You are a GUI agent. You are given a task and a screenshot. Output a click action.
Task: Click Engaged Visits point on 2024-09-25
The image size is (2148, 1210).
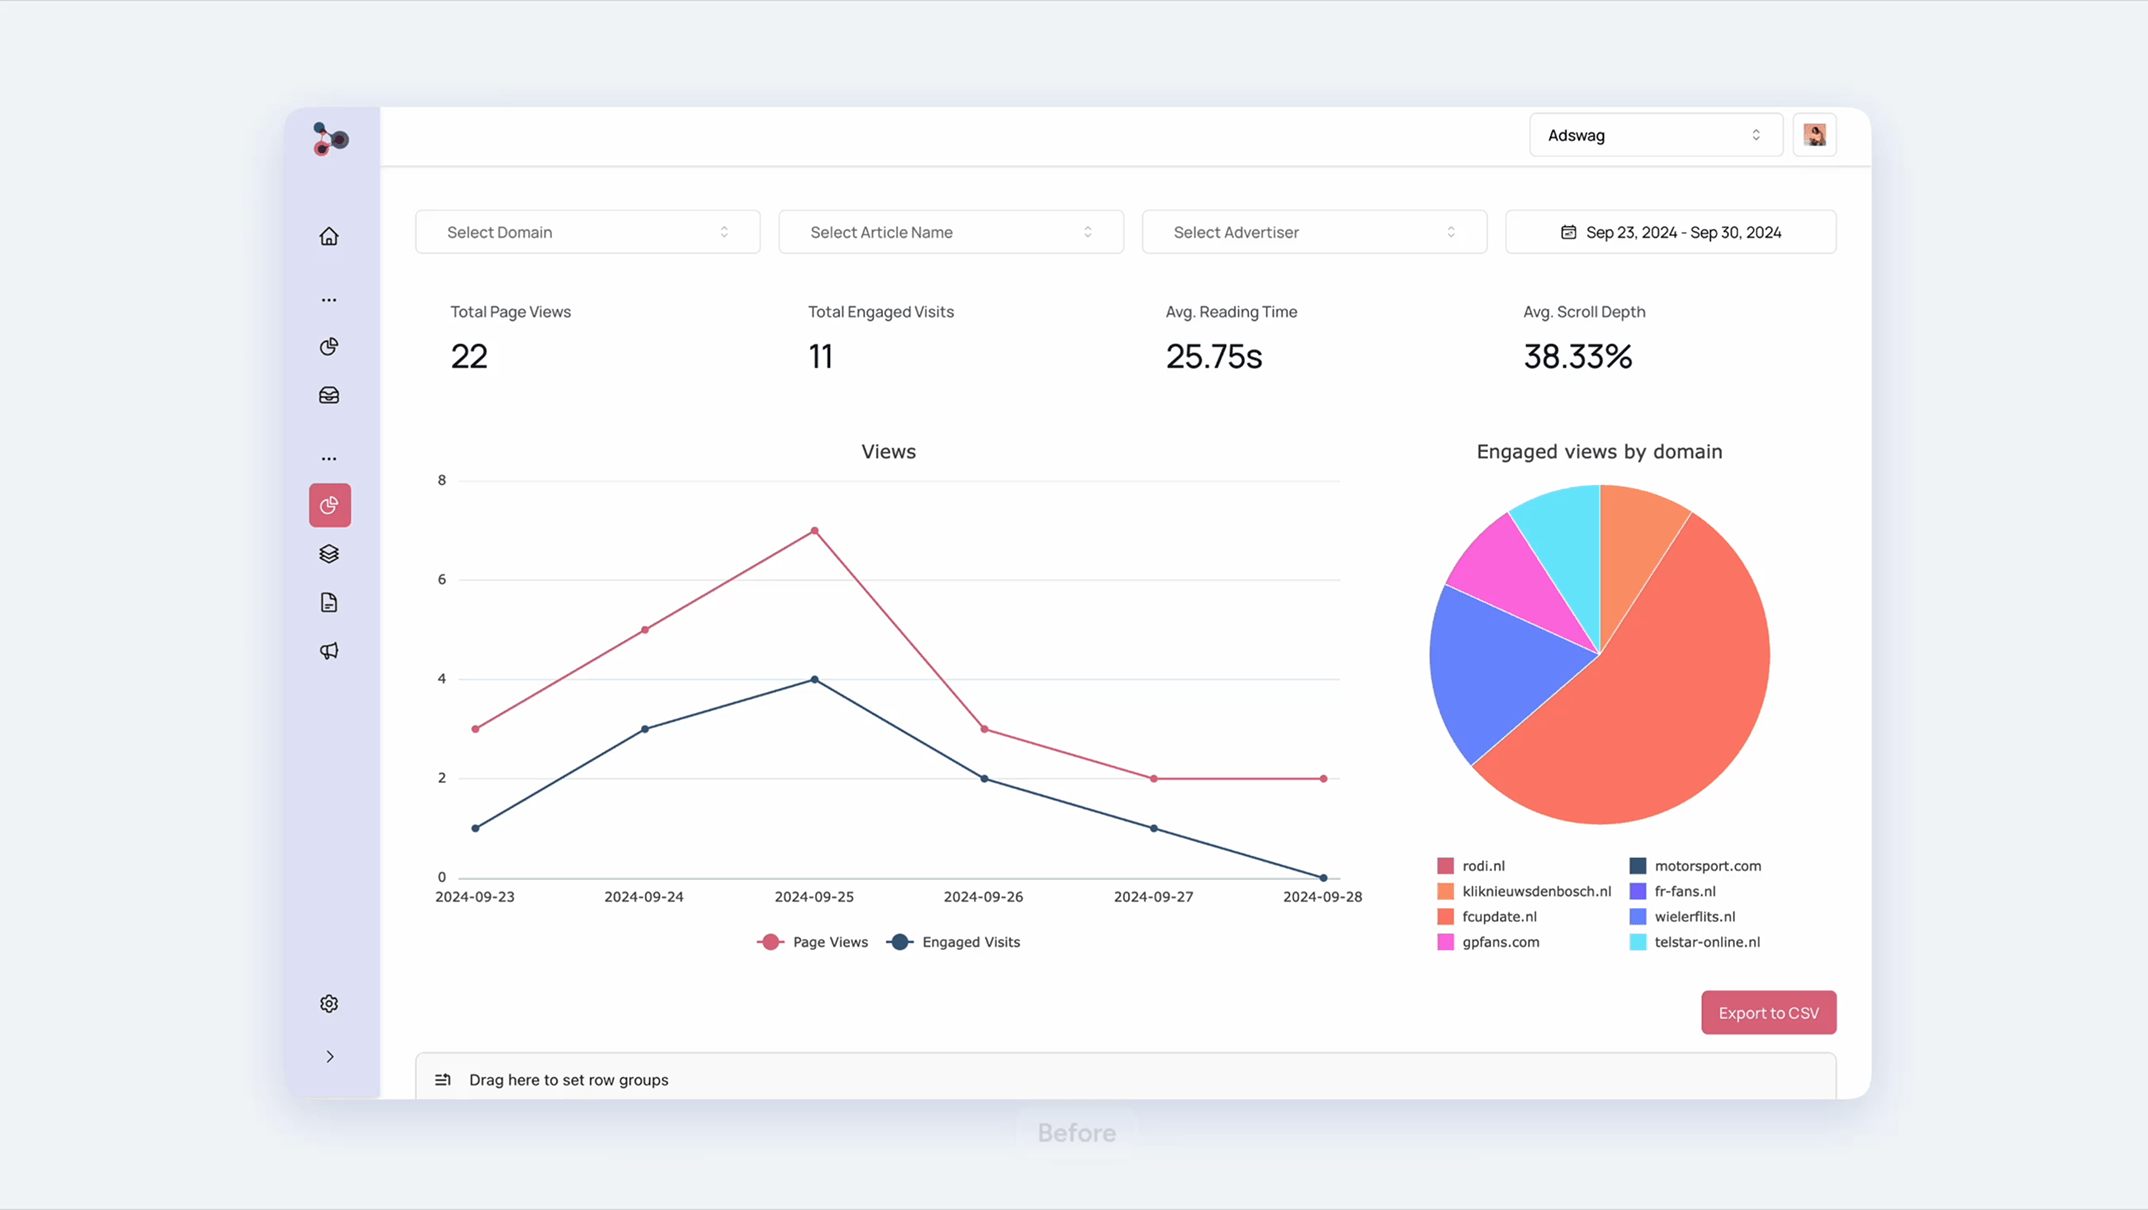(x=814, y=680)
